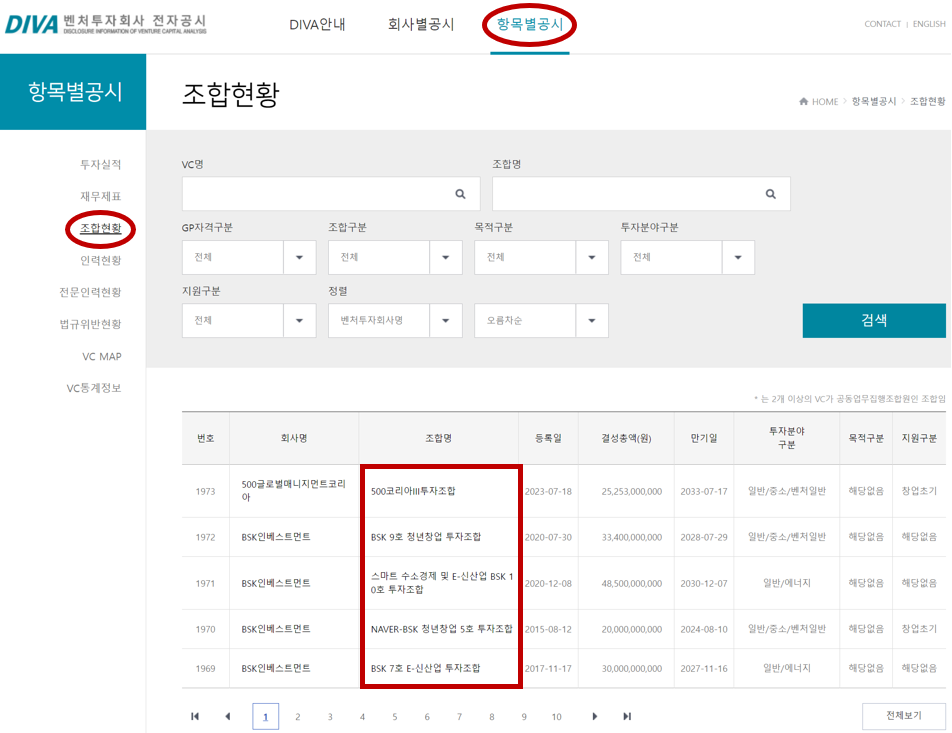Go to previous page arrow
This screenshot has width=952, height=733.
coord(228,716)
